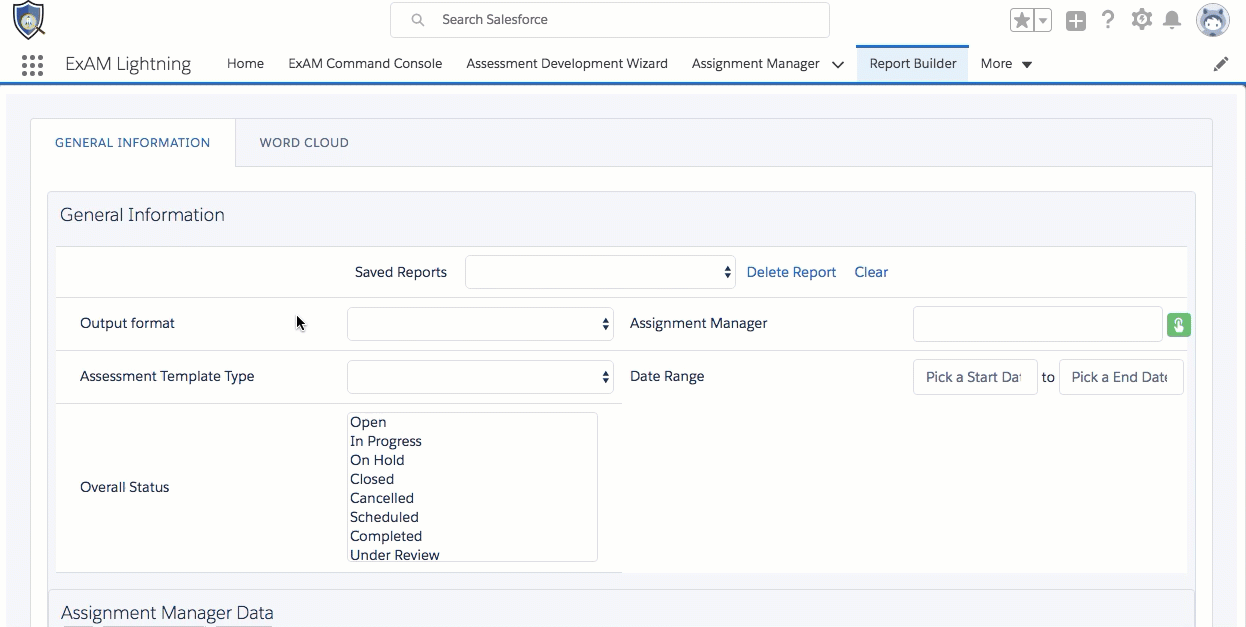Open the App Launcher grid
The image size is (1246, 627).
point(32,65)
